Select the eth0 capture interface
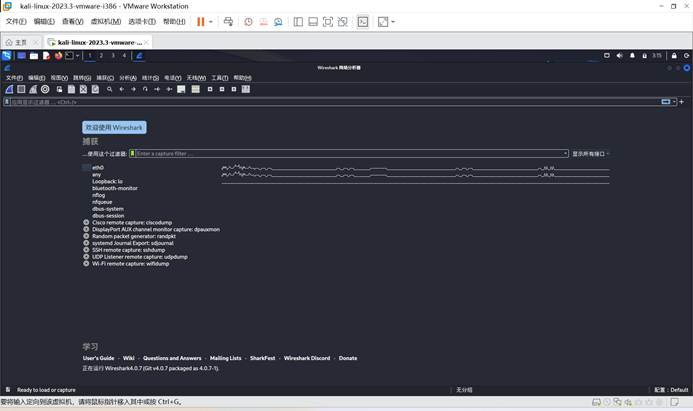This screenshot has height=411, width=693. (98, 167)
